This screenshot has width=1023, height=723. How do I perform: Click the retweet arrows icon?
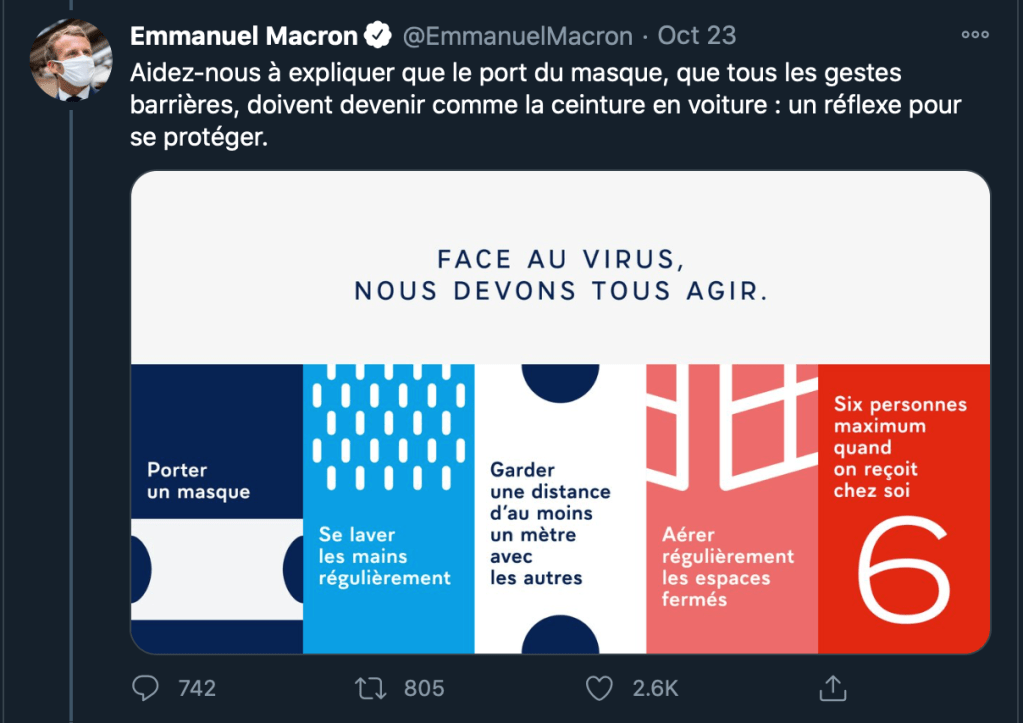coord(372,688)
